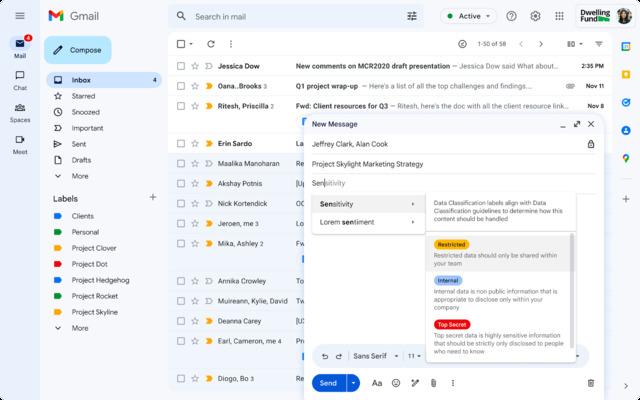Refresh the inbox message list
Viewport: 640px width, 400px height.
click(211, 44)
